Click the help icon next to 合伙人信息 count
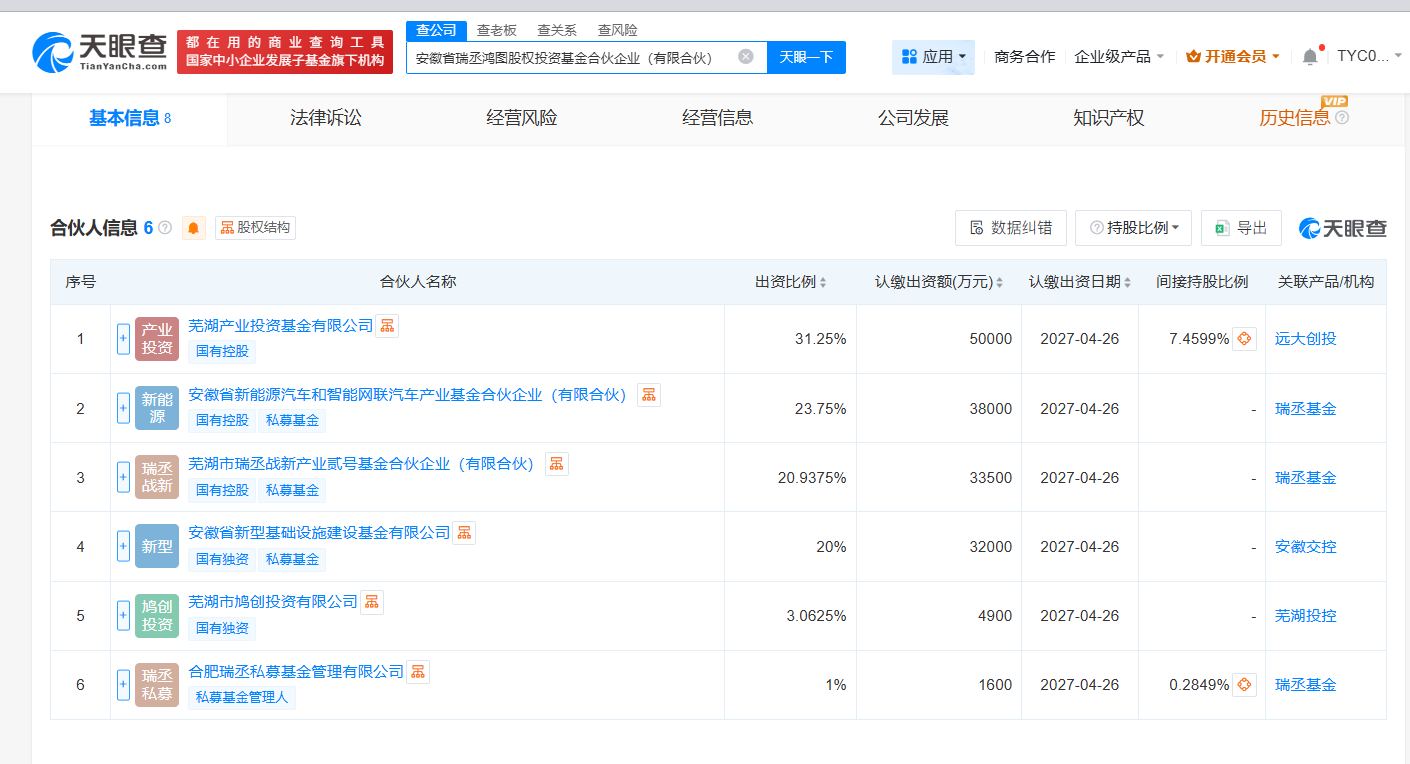The height and width of the screenshot is (764, 1410). [x=165, y=228]
